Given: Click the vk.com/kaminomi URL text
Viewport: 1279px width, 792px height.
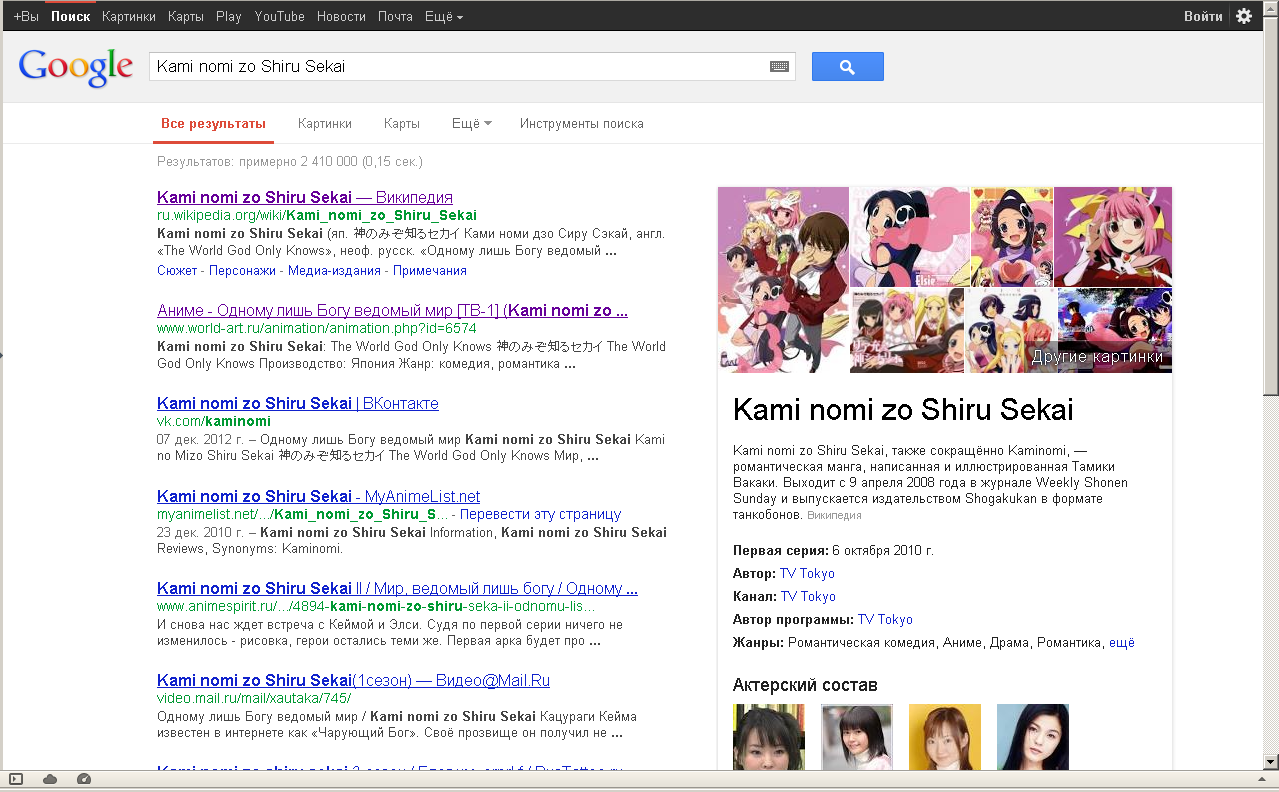Looking at the screenshot, I should pyautogui.click(x=214, y=422).
